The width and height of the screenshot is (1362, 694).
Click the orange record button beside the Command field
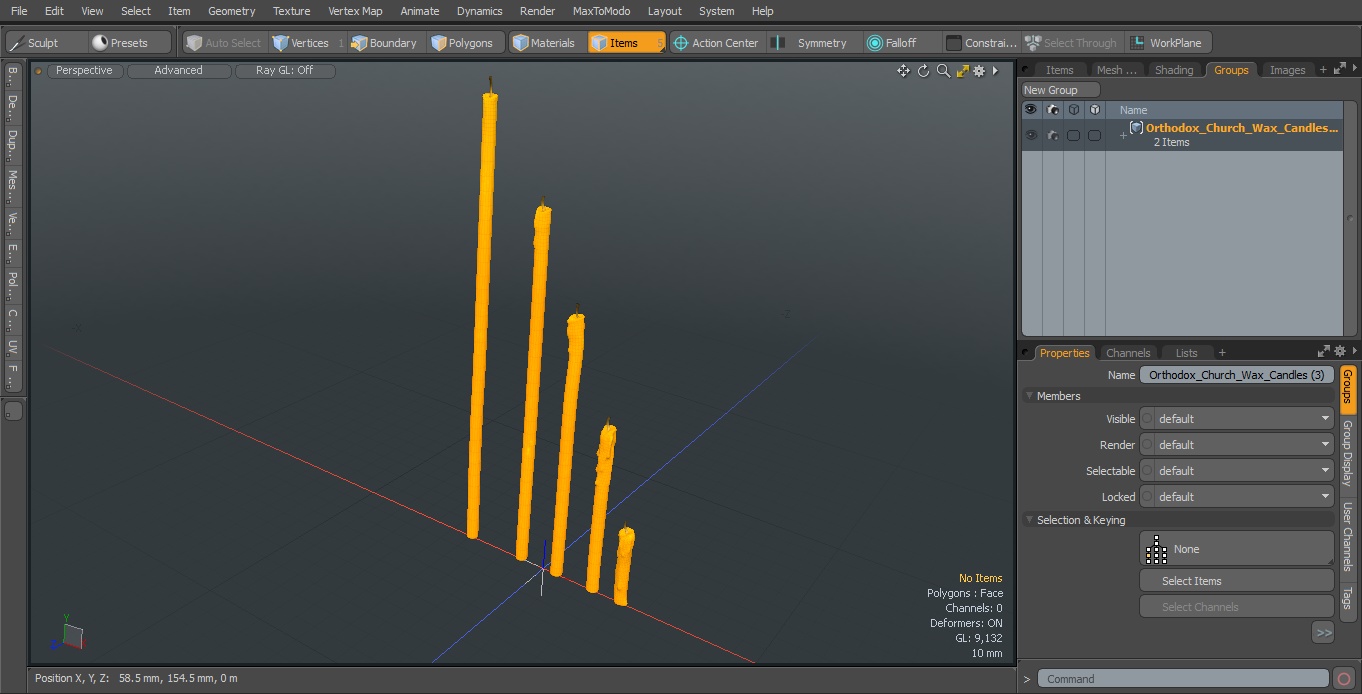point(1344,679)
